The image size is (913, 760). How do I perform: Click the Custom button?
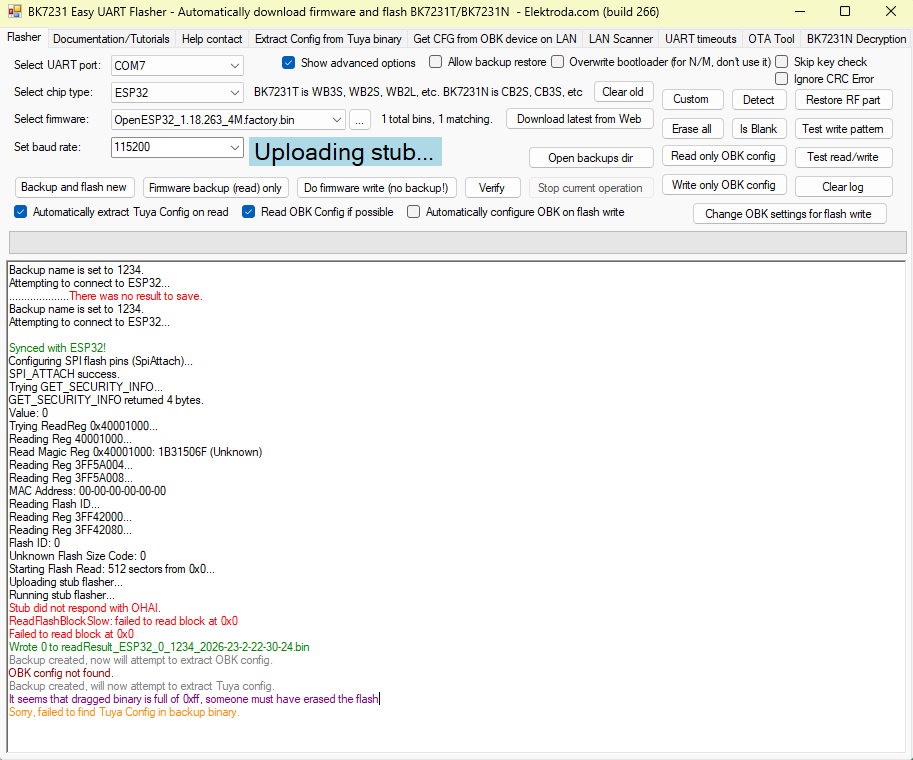click(691, 99)
